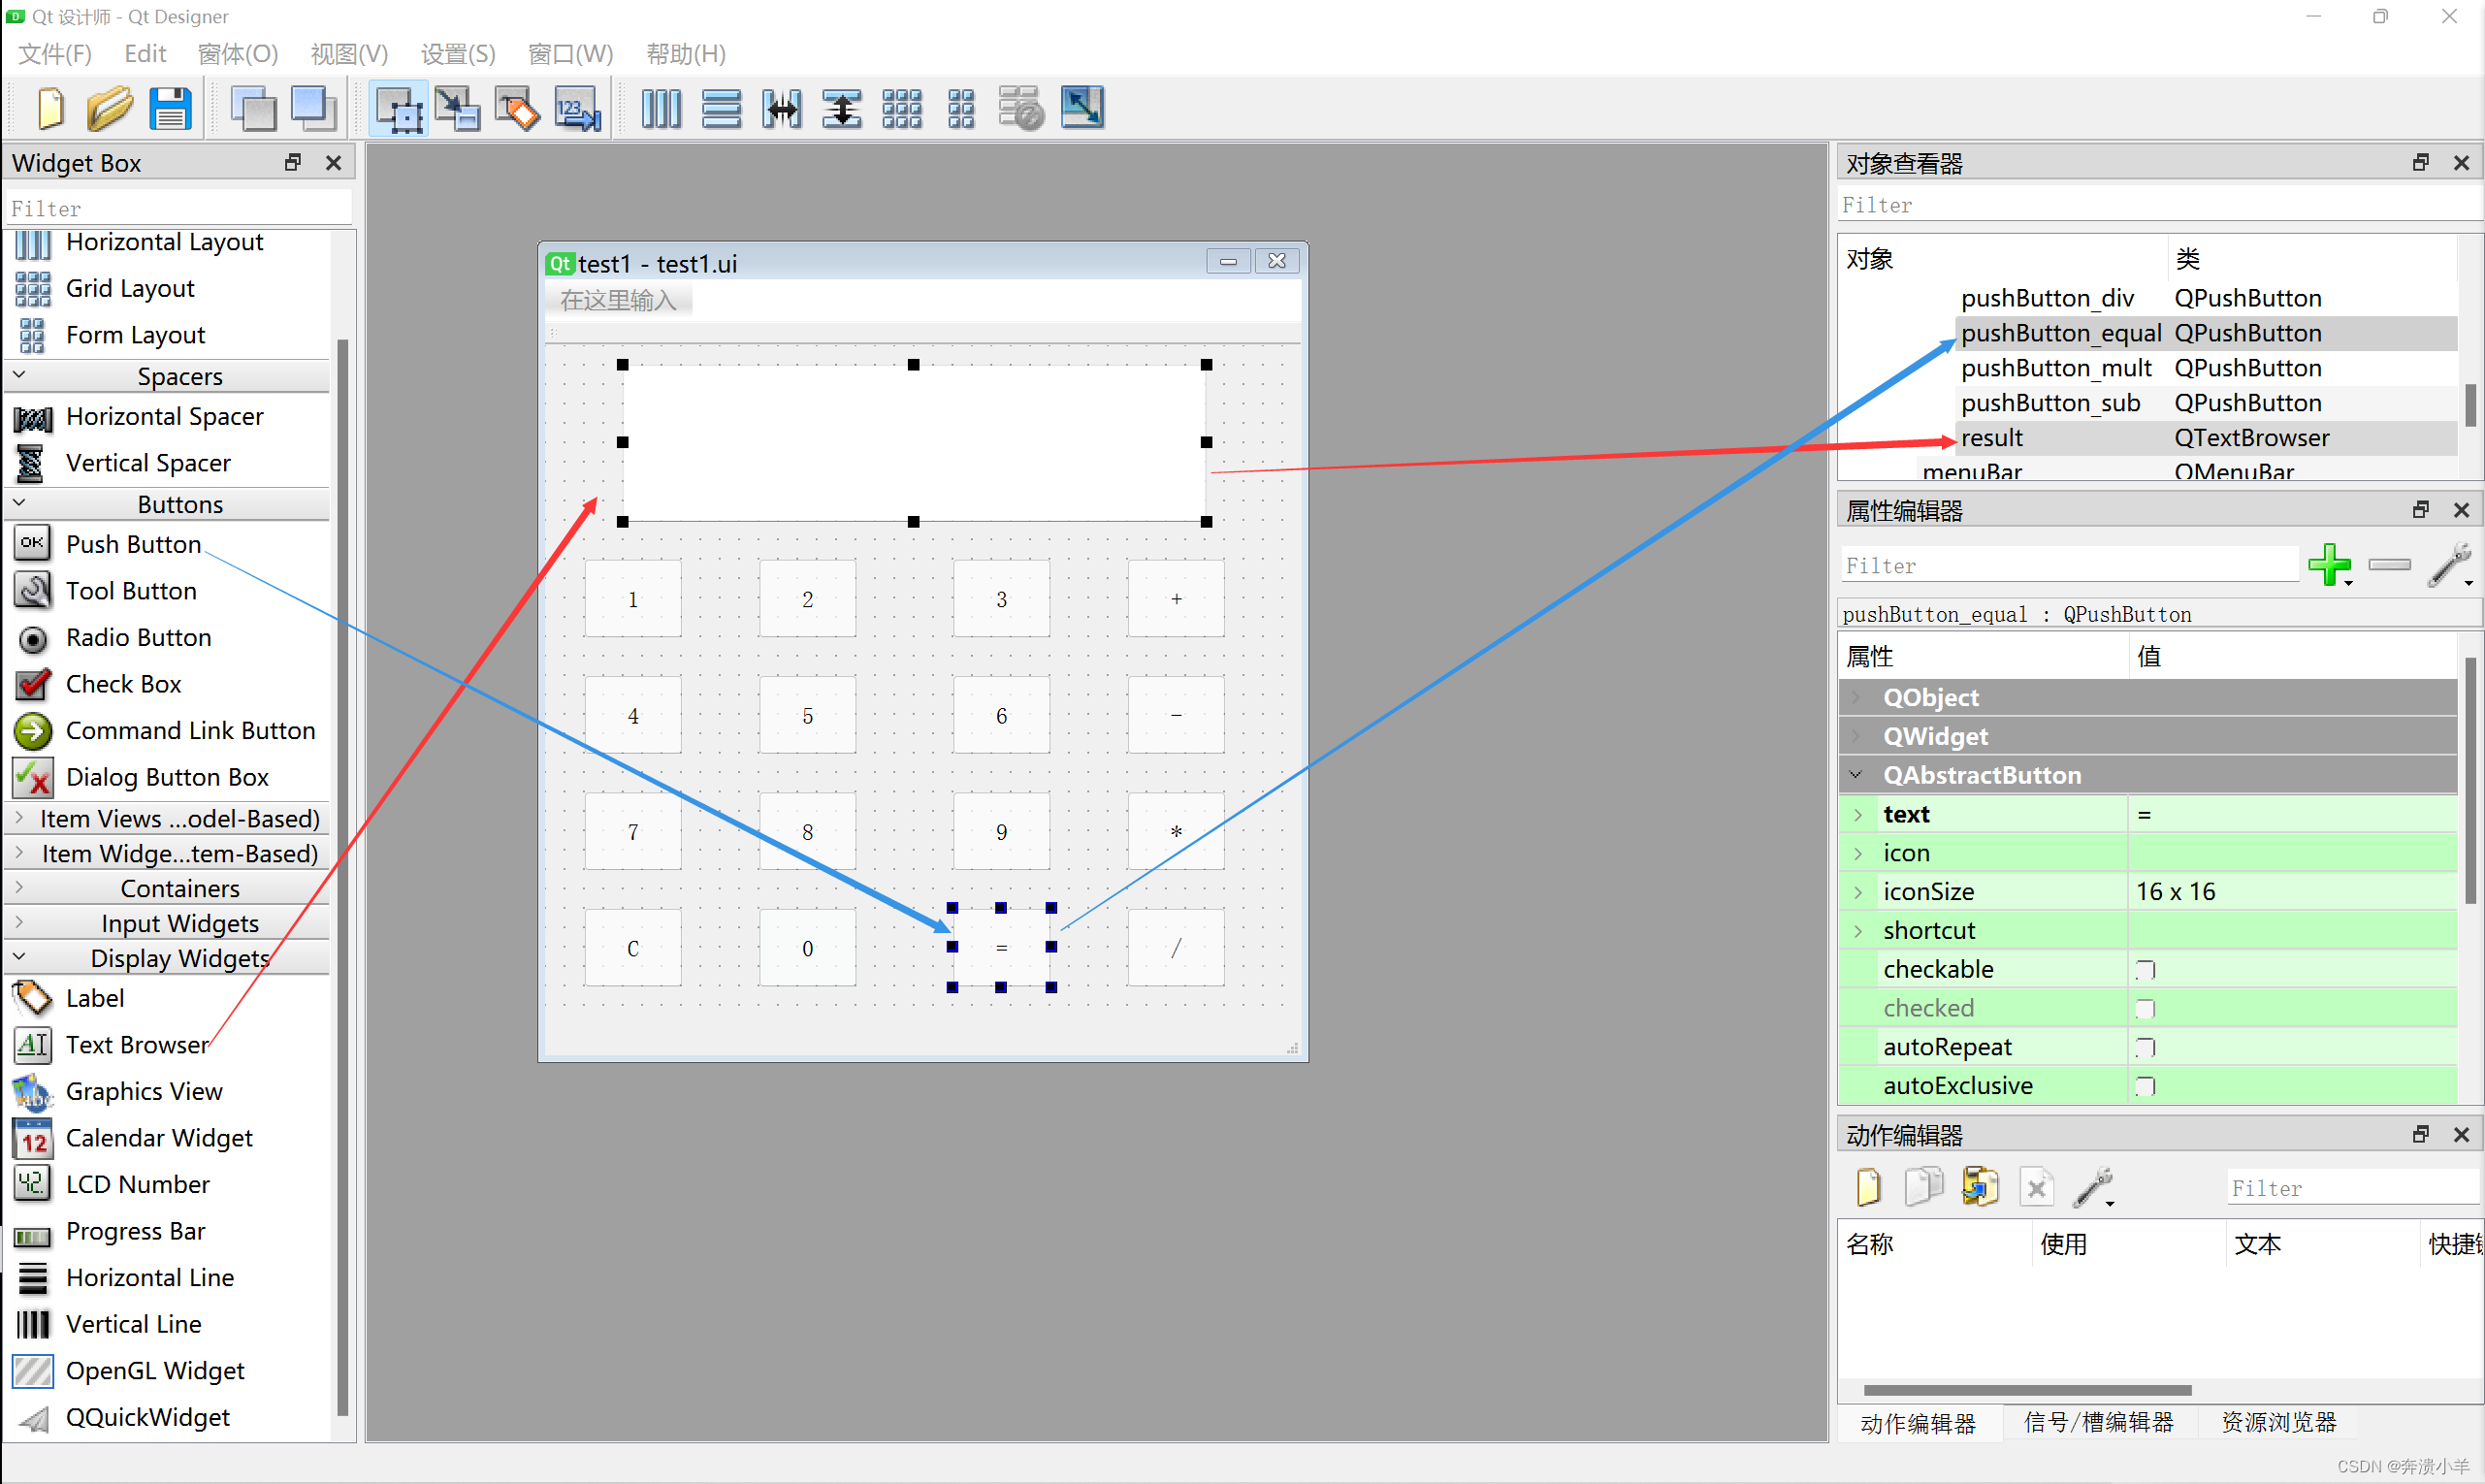Open the 视图(V) menu
The height and width of the screenshot is (1484, 2485).
pos(349,53)
